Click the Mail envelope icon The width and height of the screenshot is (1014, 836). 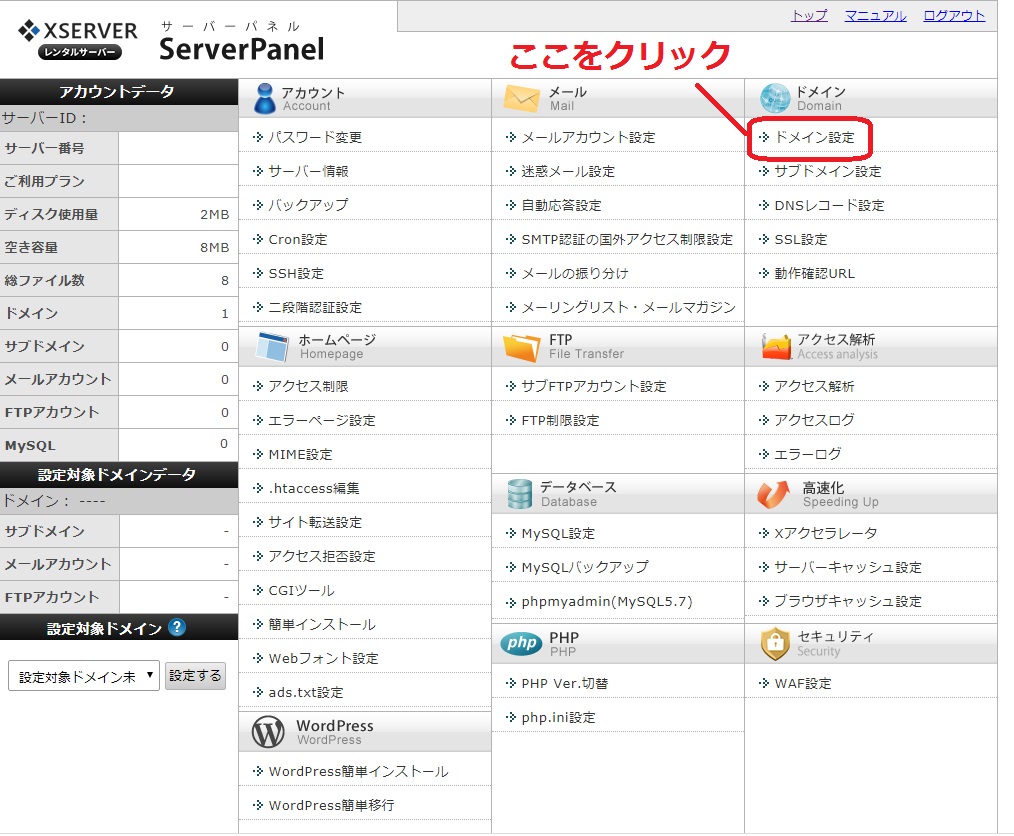(x=521, y=99)
